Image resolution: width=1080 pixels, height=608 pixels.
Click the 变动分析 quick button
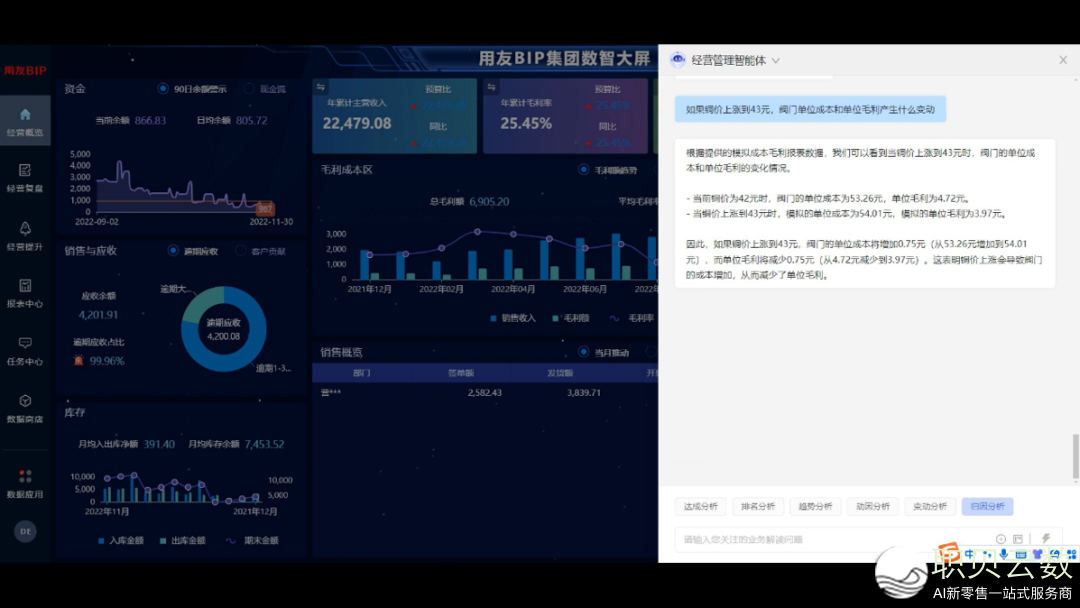pyautogui.click(x=930, y=506)
